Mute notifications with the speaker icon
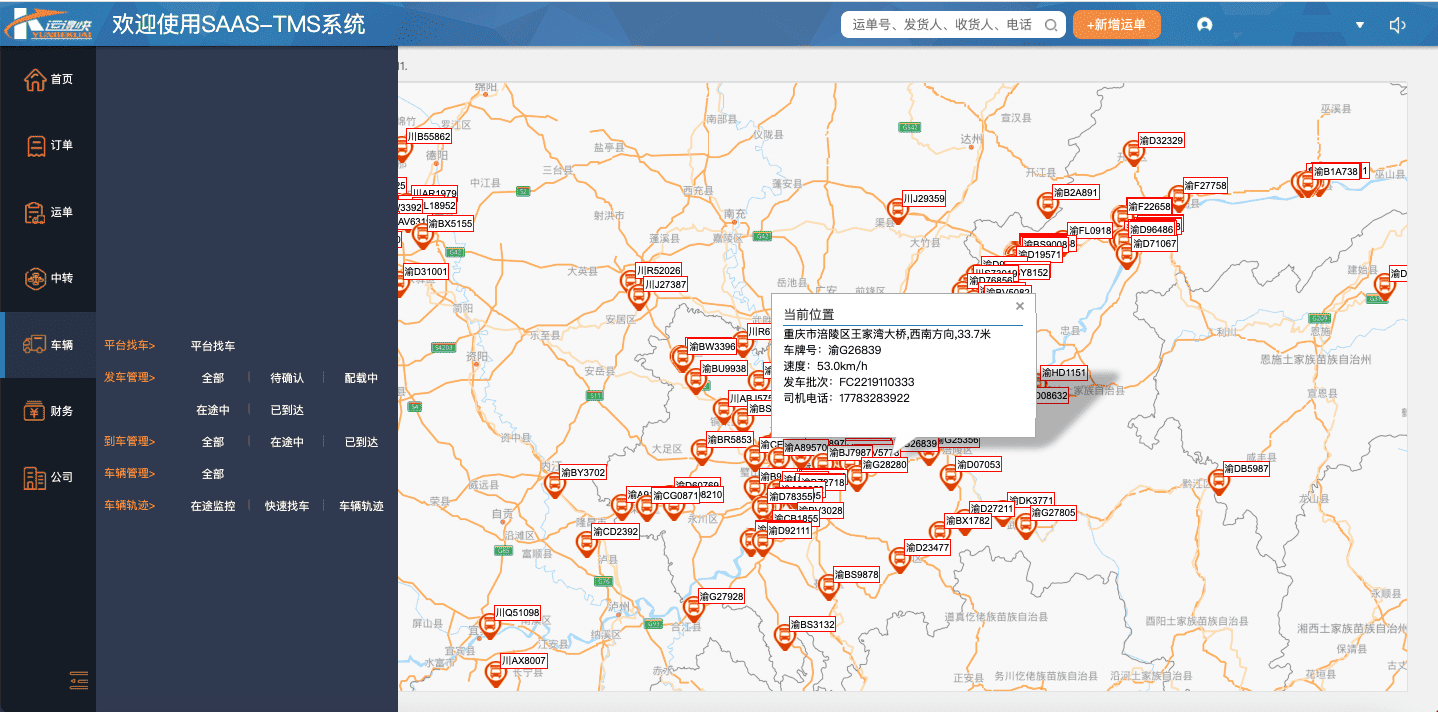This screenshot has width=1438, height=712. pos(1398,25)
